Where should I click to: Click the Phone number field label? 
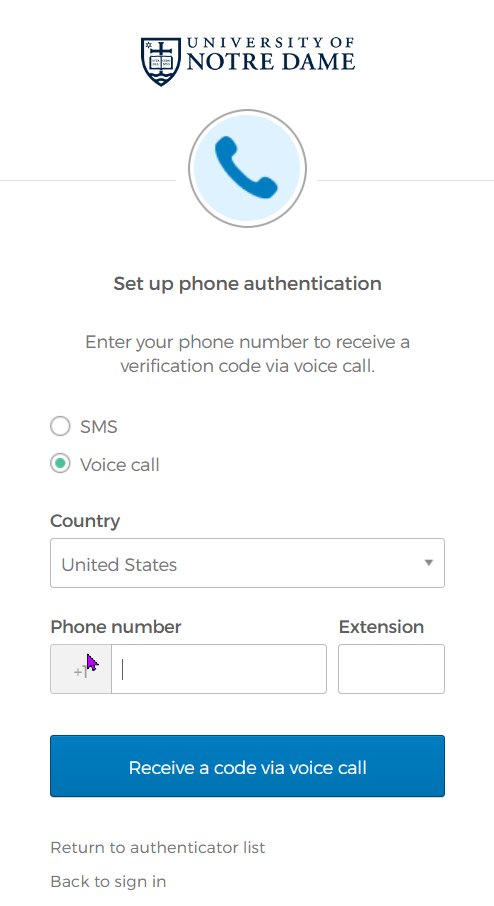pos(116,627)
